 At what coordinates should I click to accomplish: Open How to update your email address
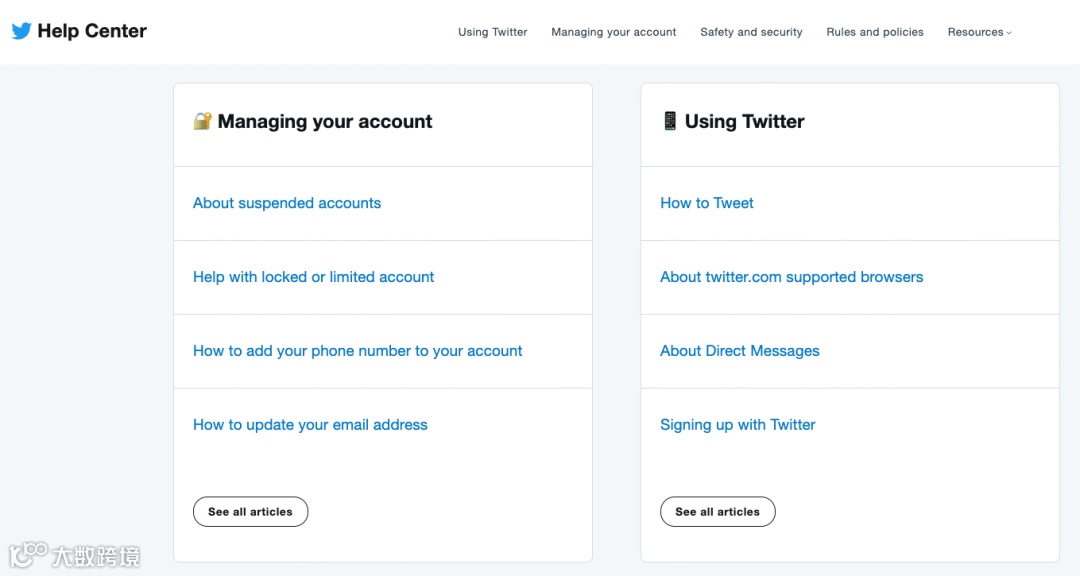click(310, 425)
